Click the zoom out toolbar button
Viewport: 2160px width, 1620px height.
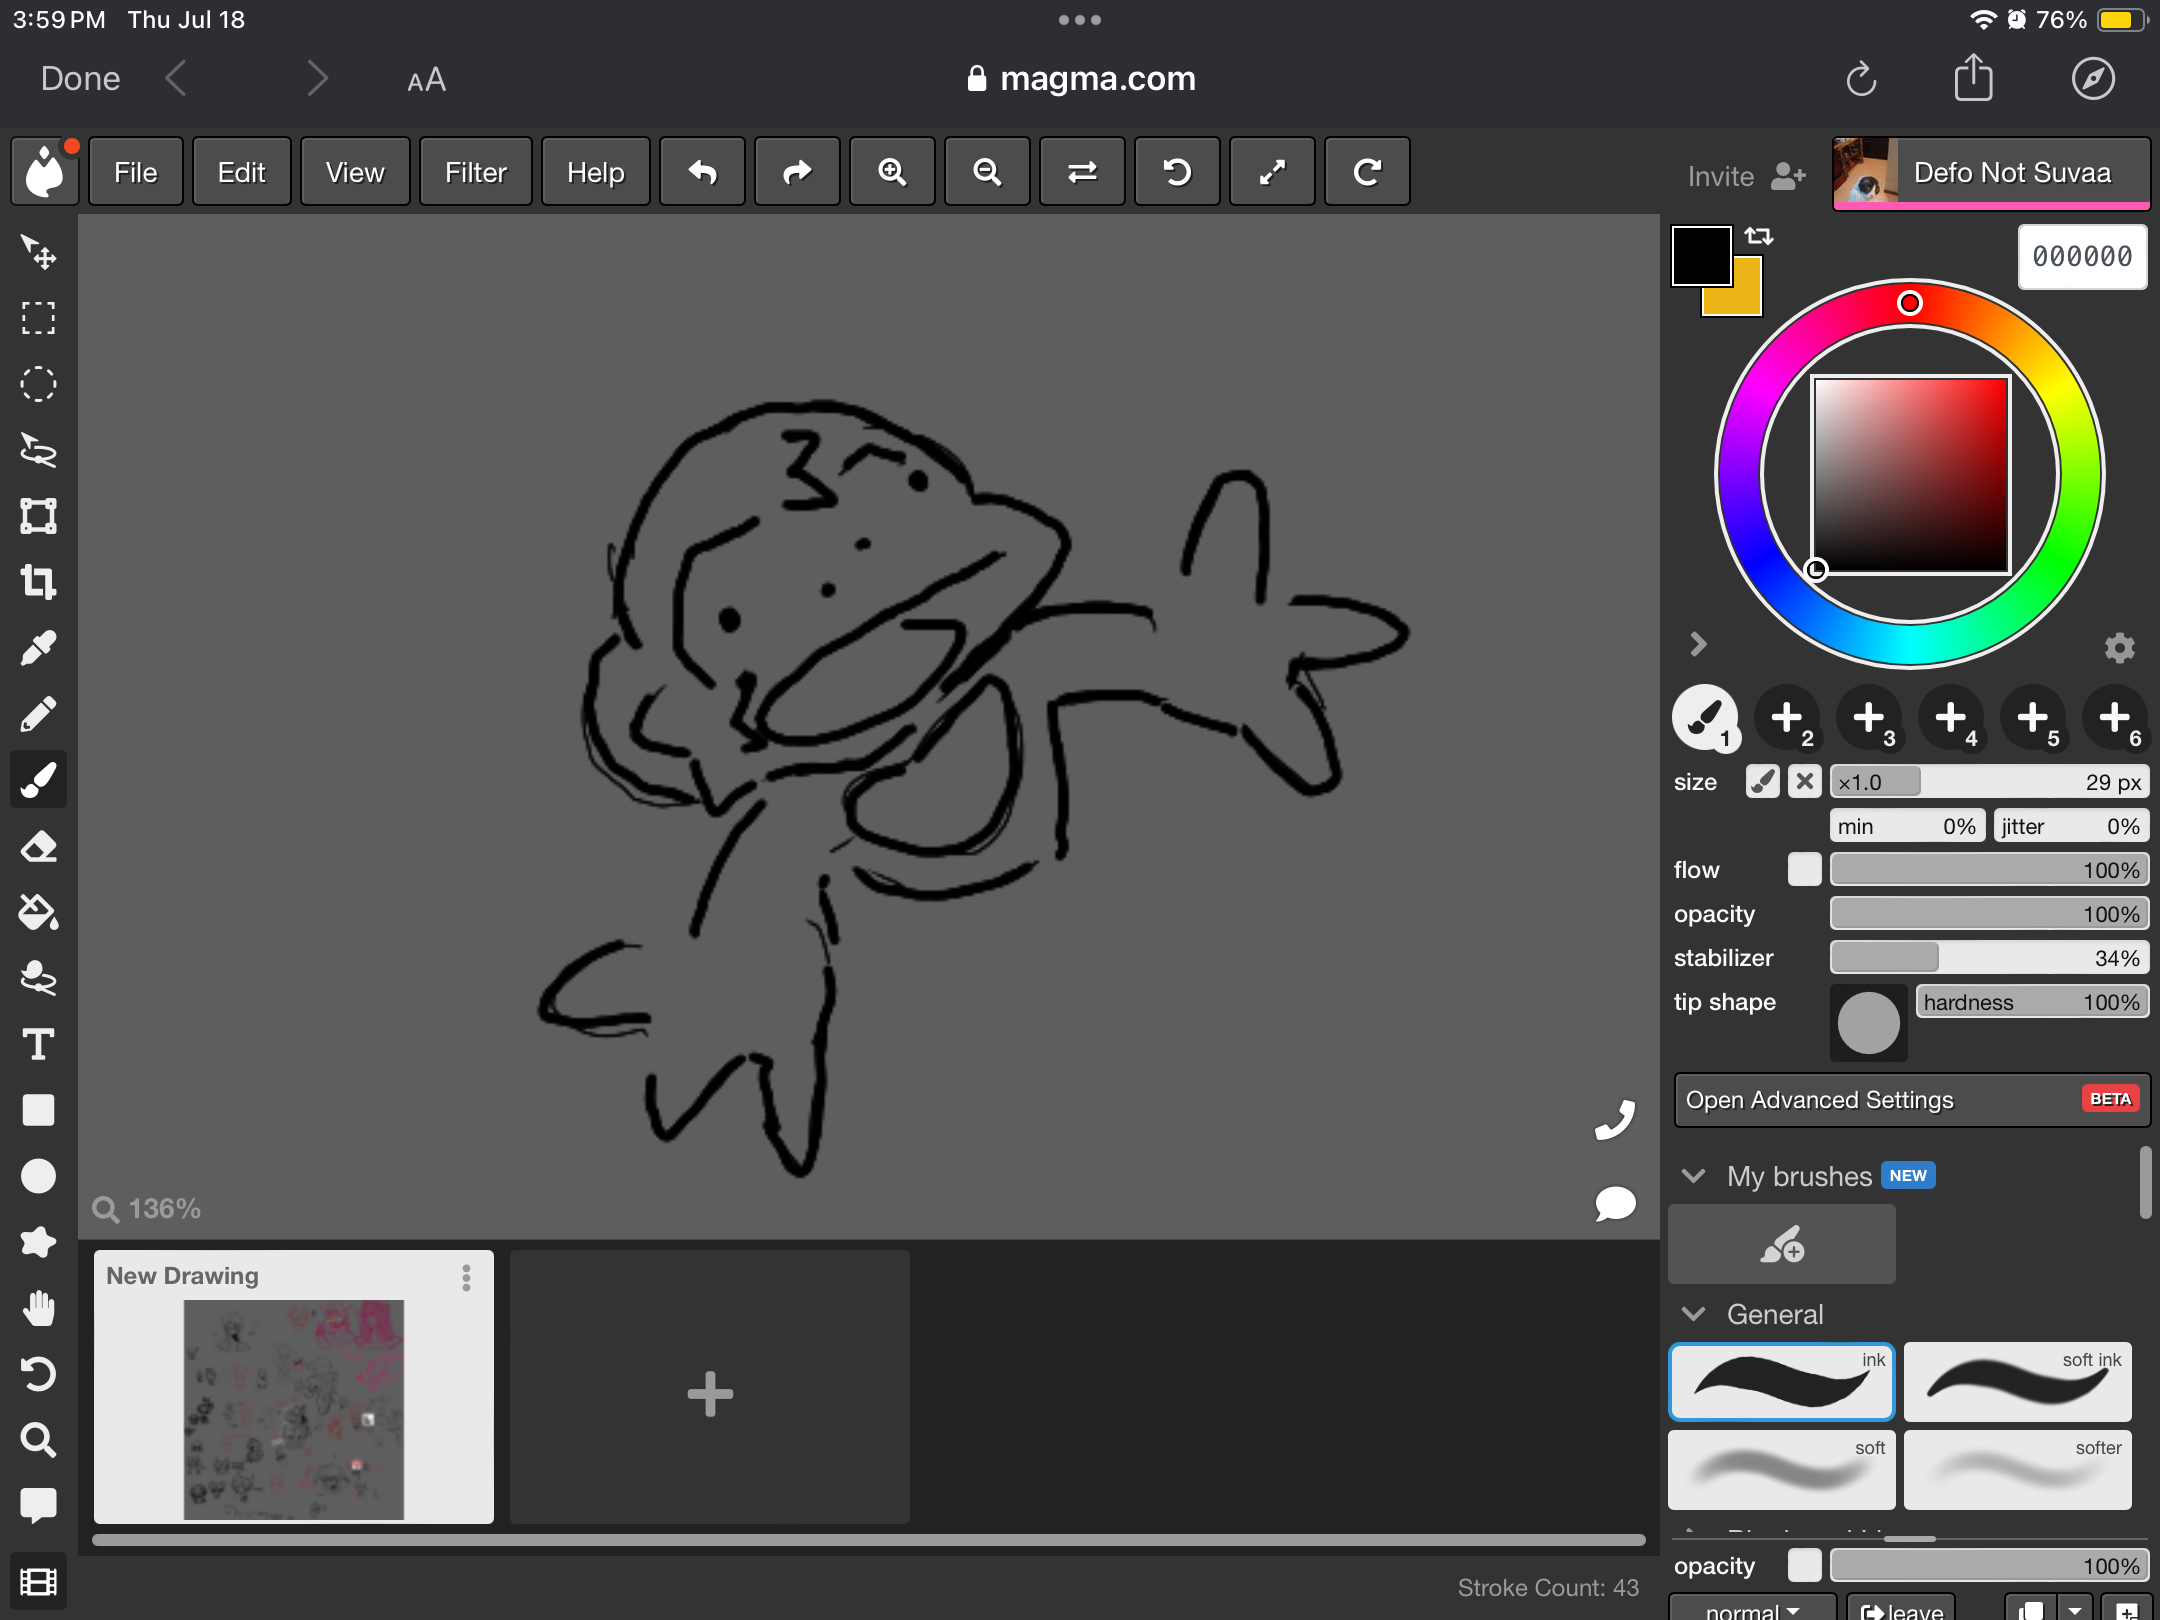pyautogui.click(x=987, y=172)
